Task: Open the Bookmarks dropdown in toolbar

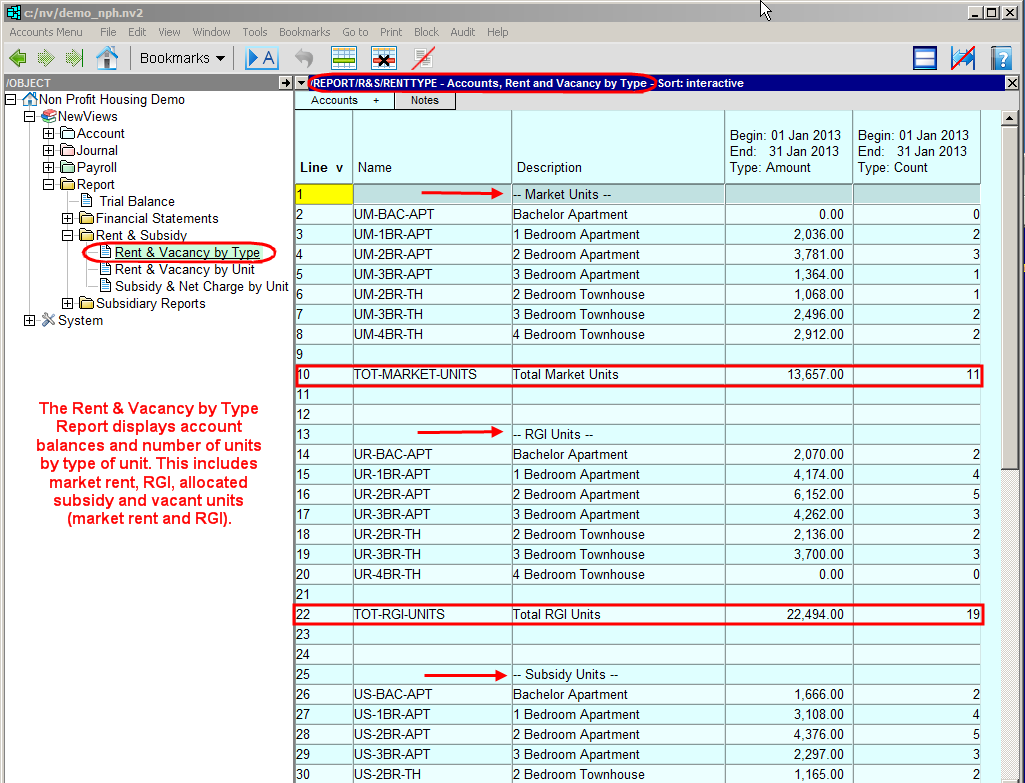Action: click(x=182, y=58)
